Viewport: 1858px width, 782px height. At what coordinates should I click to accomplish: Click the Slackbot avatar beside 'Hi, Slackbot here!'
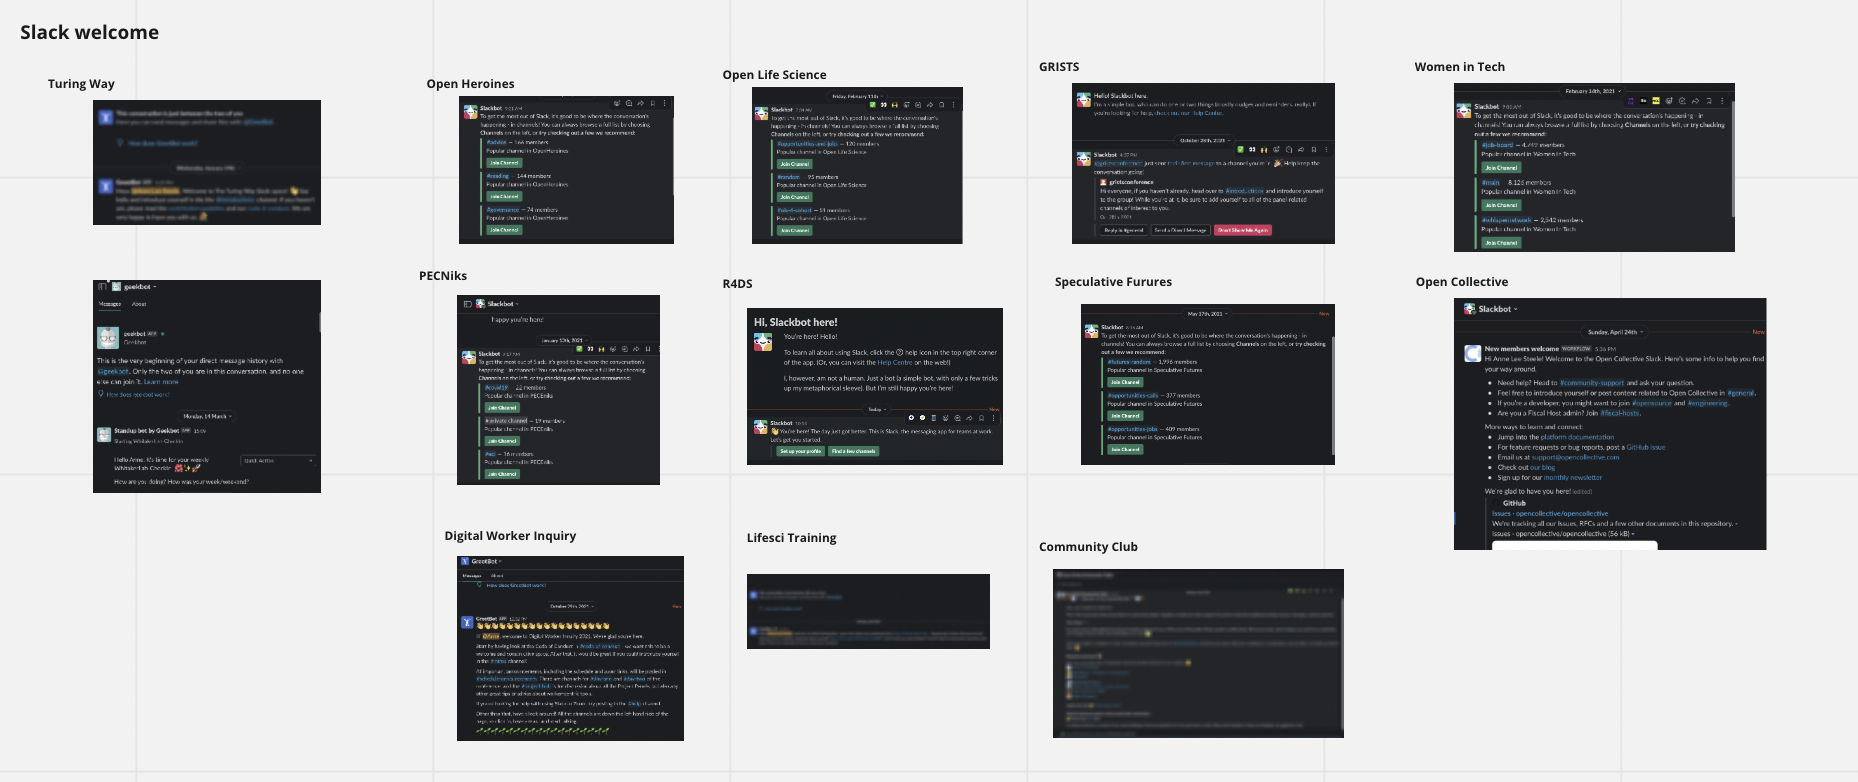click(763, 342)
